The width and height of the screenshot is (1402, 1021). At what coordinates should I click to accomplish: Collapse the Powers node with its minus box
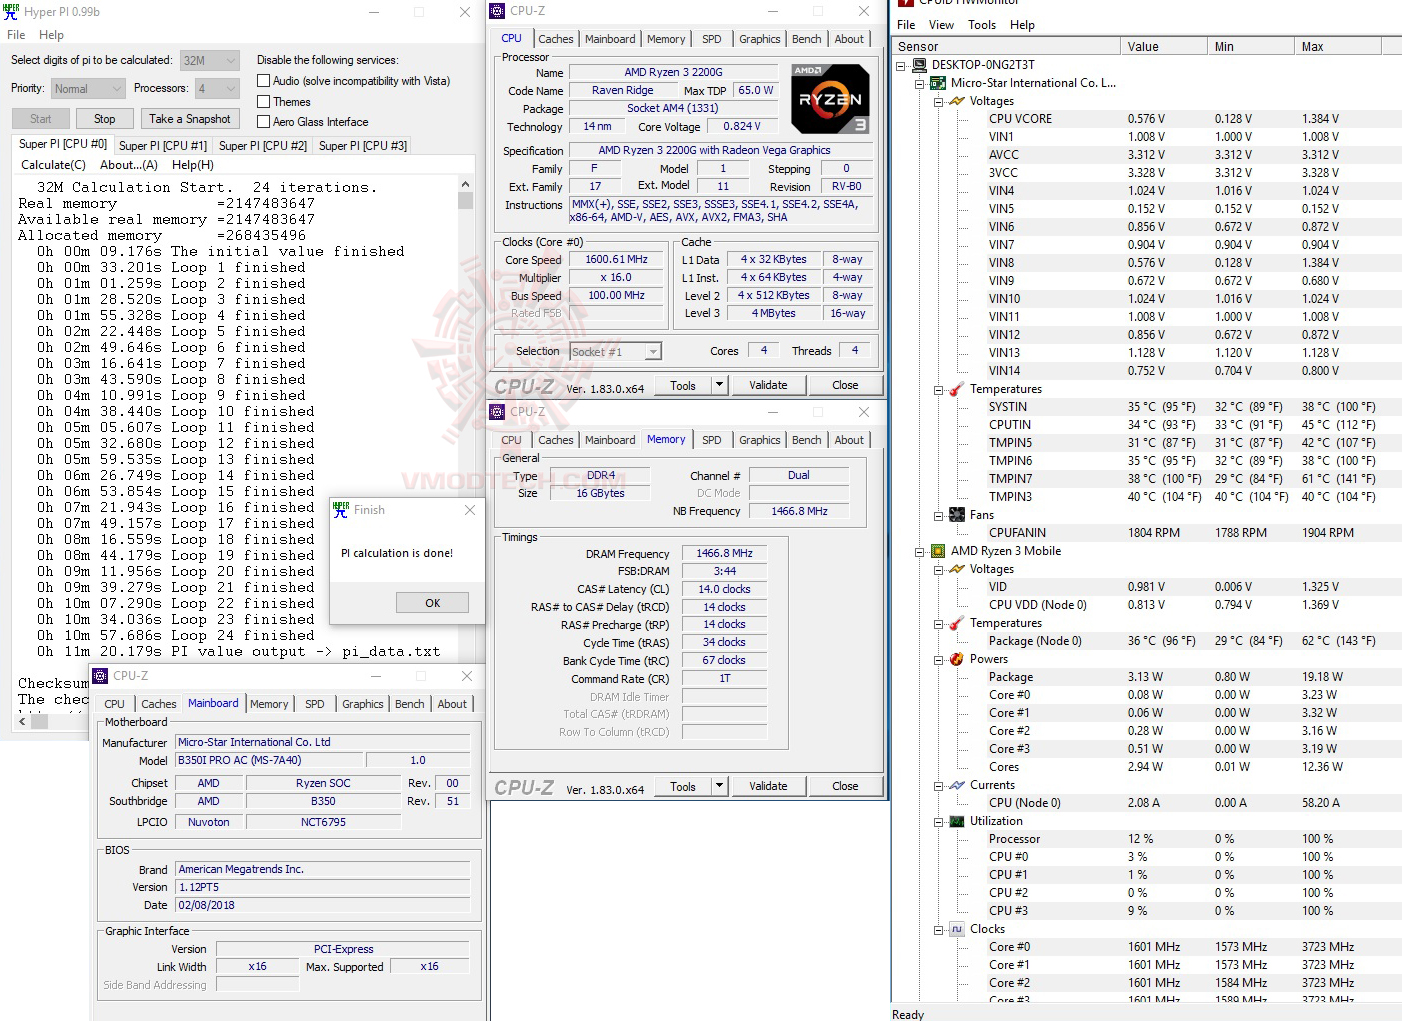click(939, 660)
